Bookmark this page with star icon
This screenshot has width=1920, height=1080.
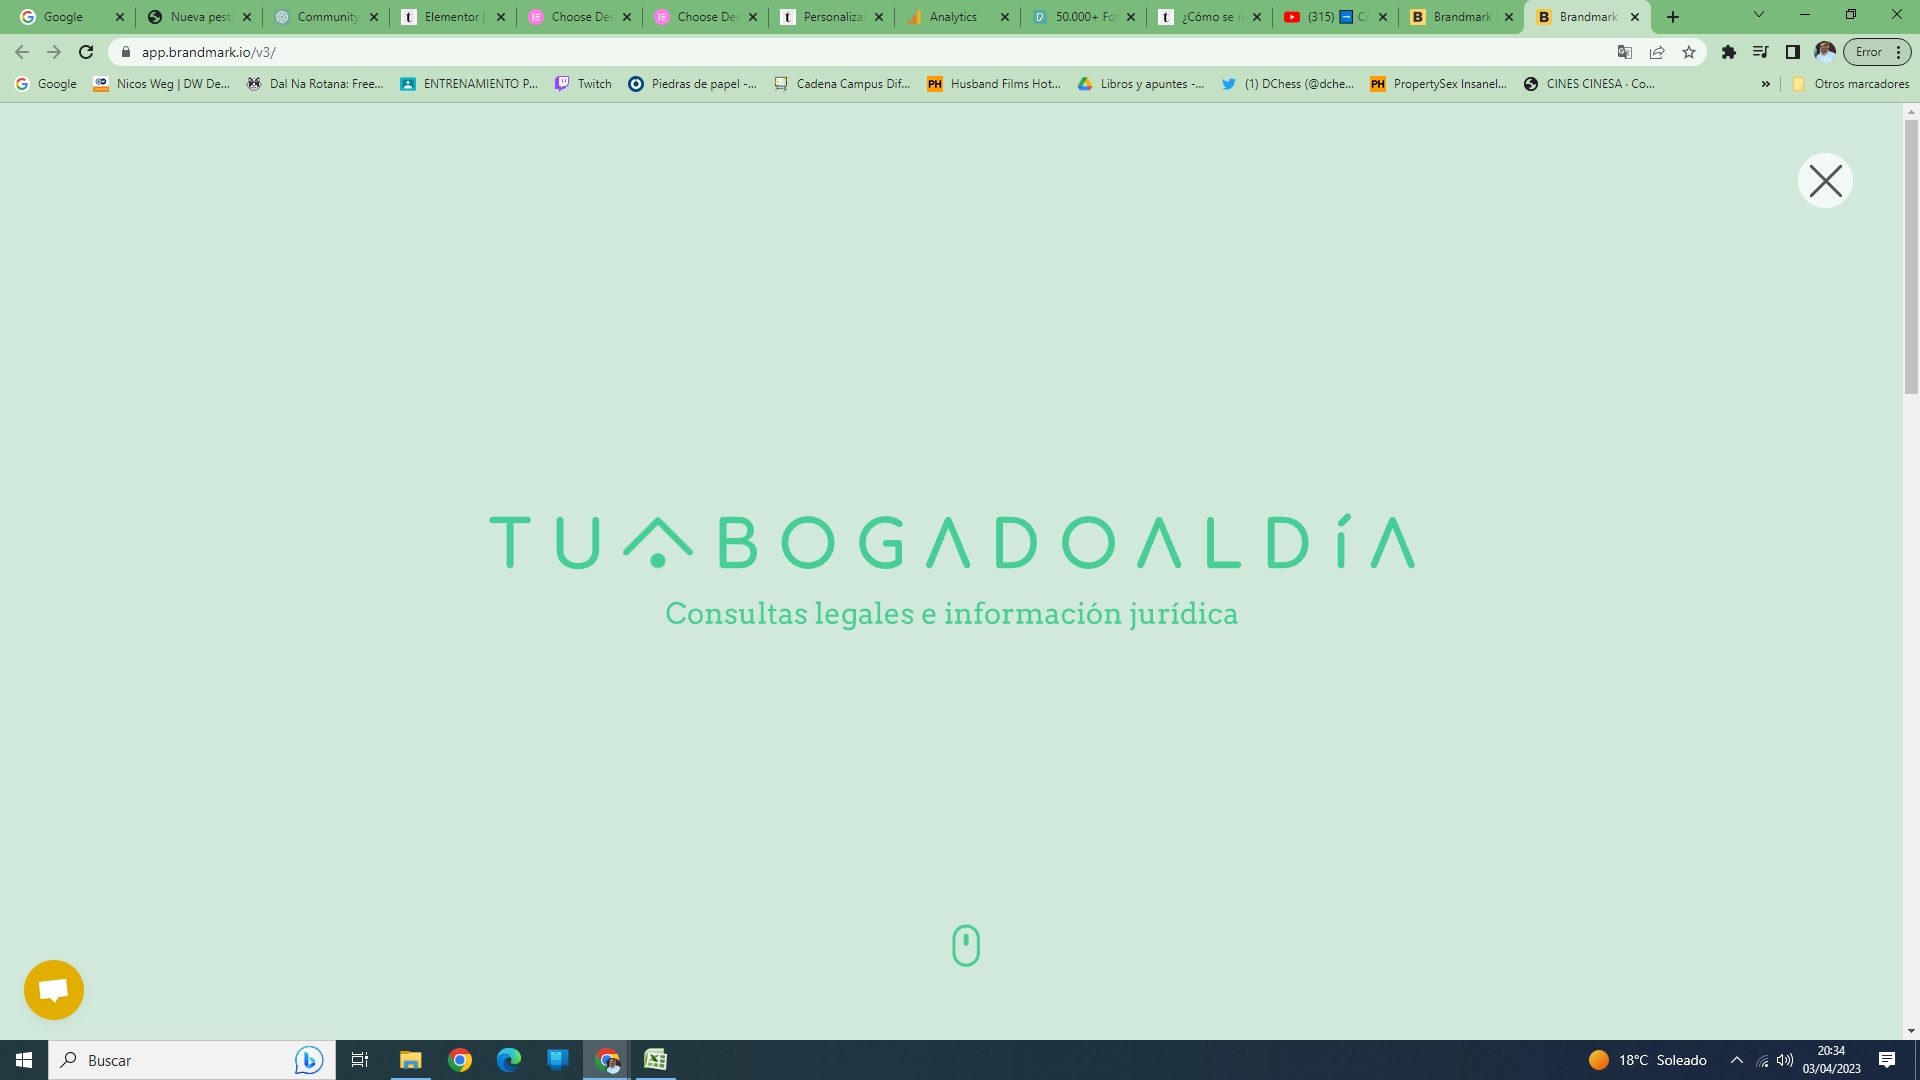(1689, 52)
